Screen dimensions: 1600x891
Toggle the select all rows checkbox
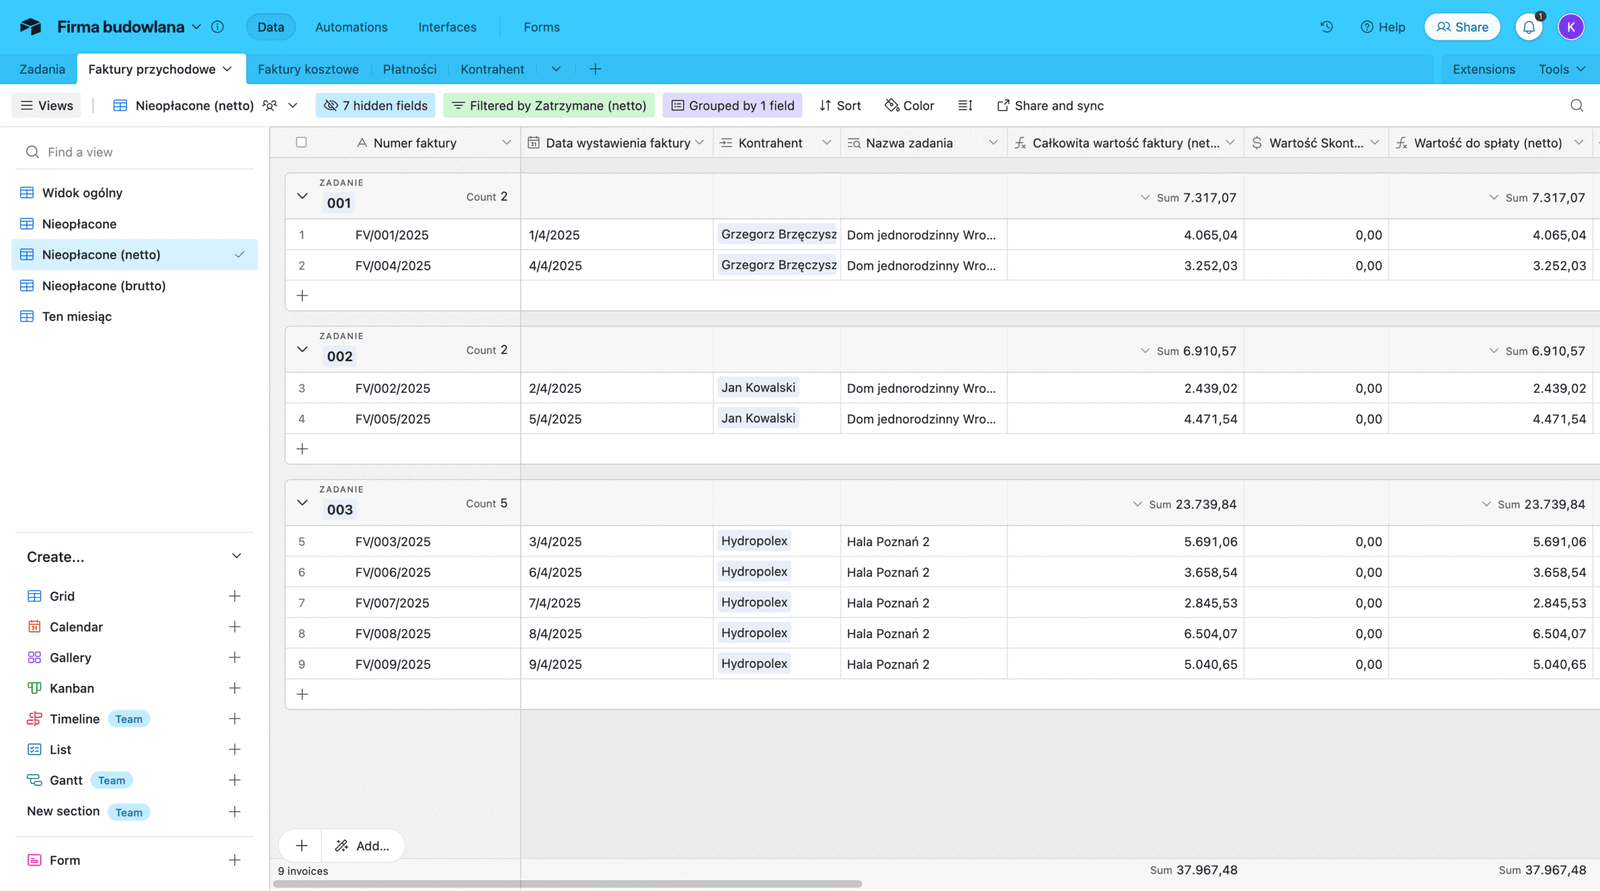pyautogui.click(x=301, y=143)
